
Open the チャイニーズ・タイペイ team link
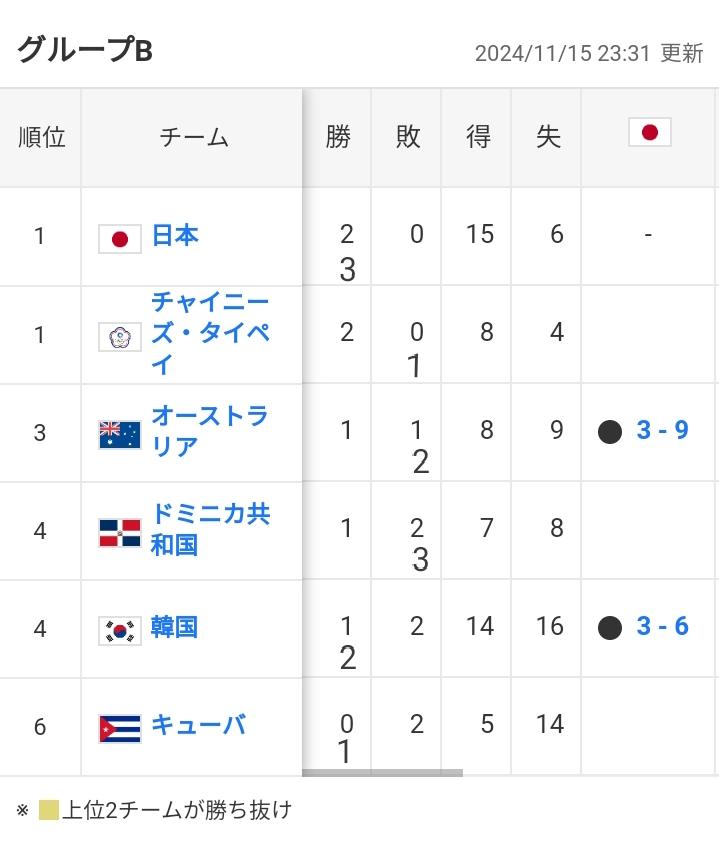coord(210,333)
